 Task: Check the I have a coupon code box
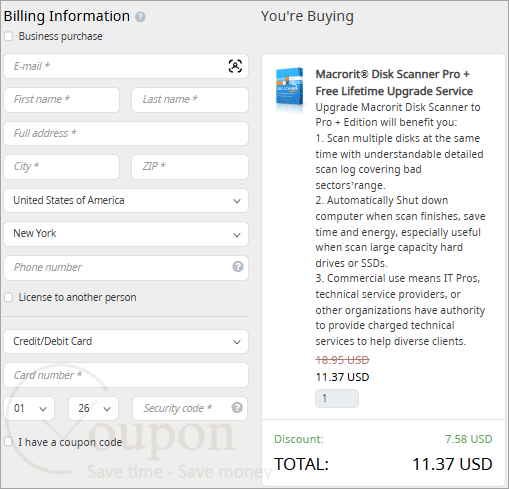tap(8, 442)
